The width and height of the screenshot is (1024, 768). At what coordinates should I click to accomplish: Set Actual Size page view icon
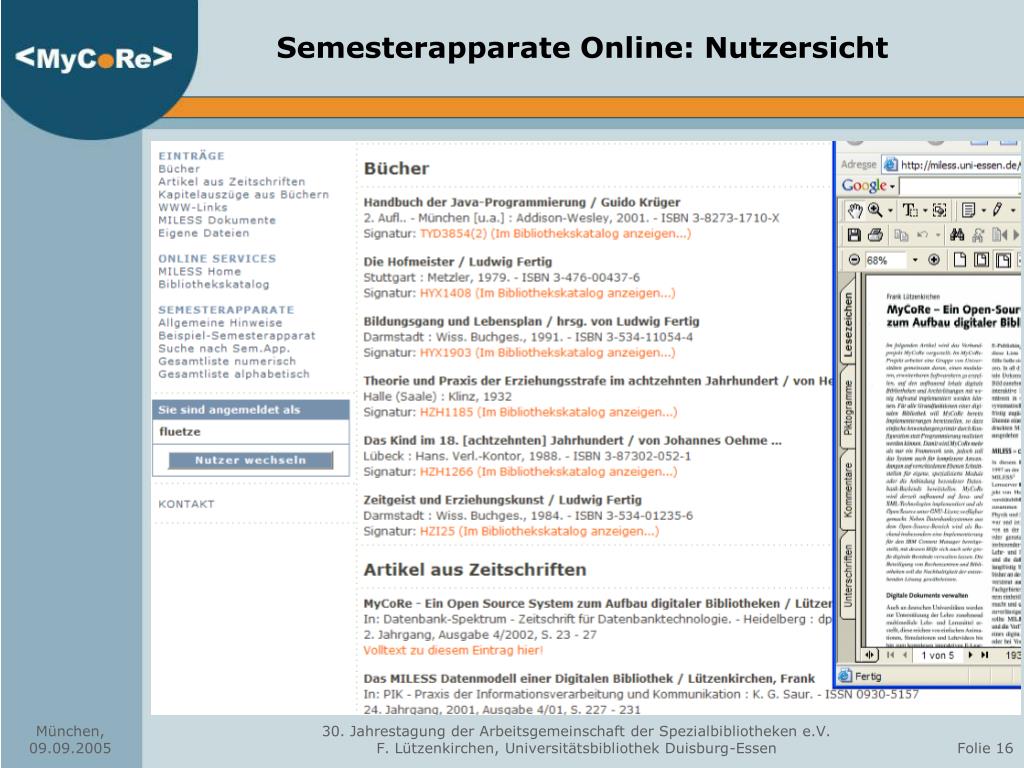coord(960,259)
